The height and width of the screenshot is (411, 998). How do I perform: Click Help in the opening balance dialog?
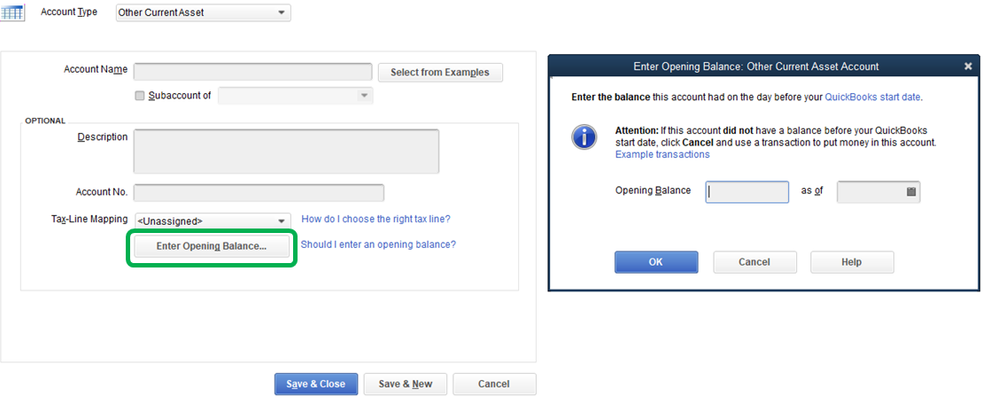tap(851, 262)
